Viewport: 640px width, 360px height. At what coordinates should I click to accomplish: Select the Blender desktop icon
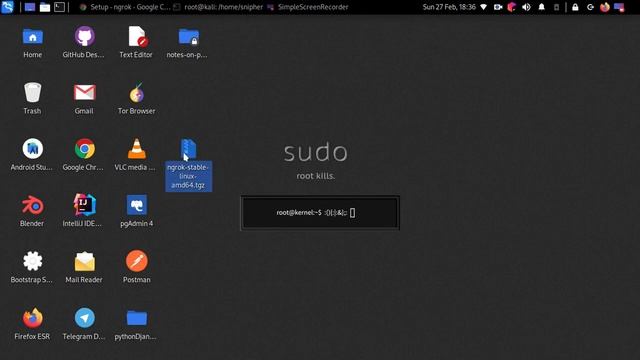click(x=32, y=211)
